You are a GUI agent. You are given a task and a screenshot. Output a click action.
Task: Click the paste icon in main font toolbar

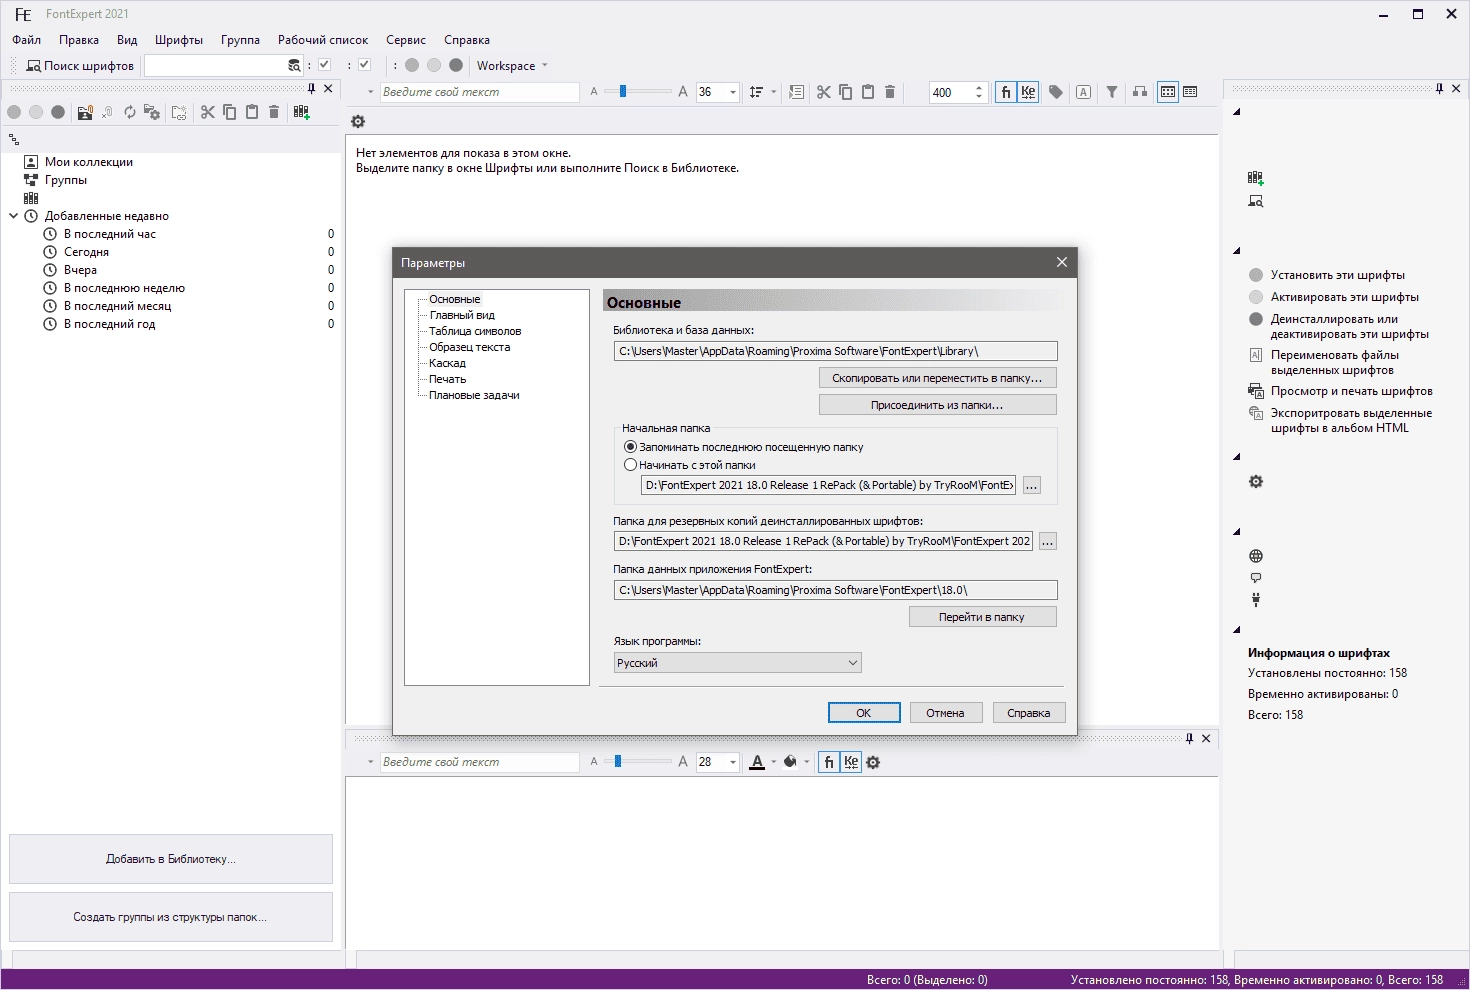868,92
